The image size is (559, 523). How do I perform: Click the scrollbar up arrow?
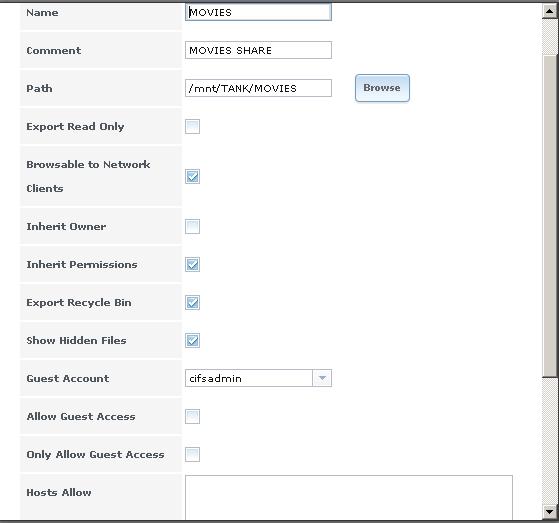(x=549, y=11)
